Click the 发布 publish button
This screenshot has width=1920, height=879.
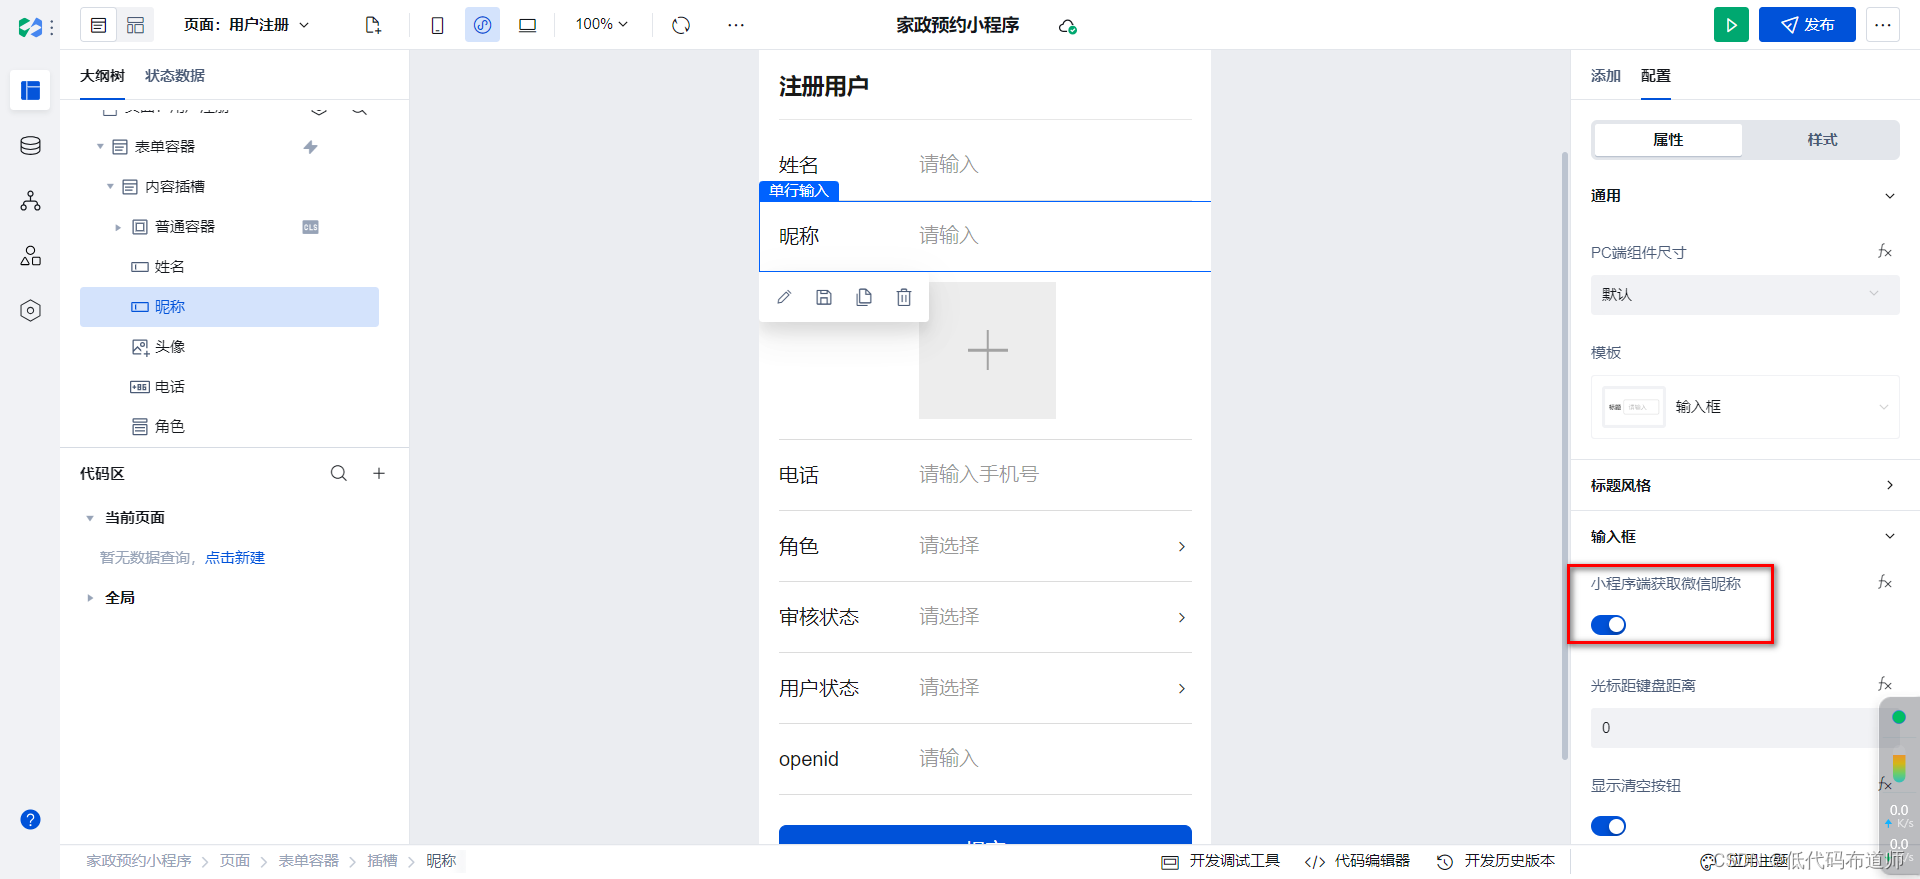coord(1807,25)
